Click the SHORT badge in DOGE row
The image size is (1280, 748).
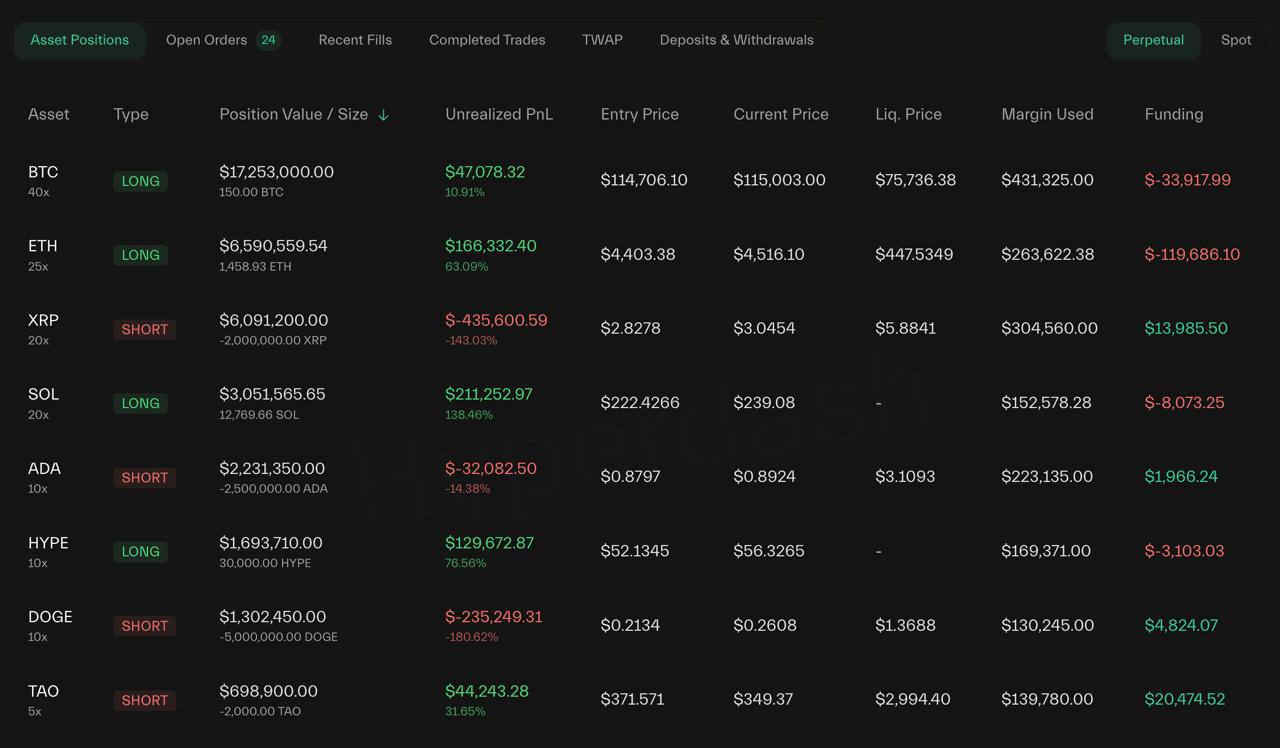(x=144, y=626)
